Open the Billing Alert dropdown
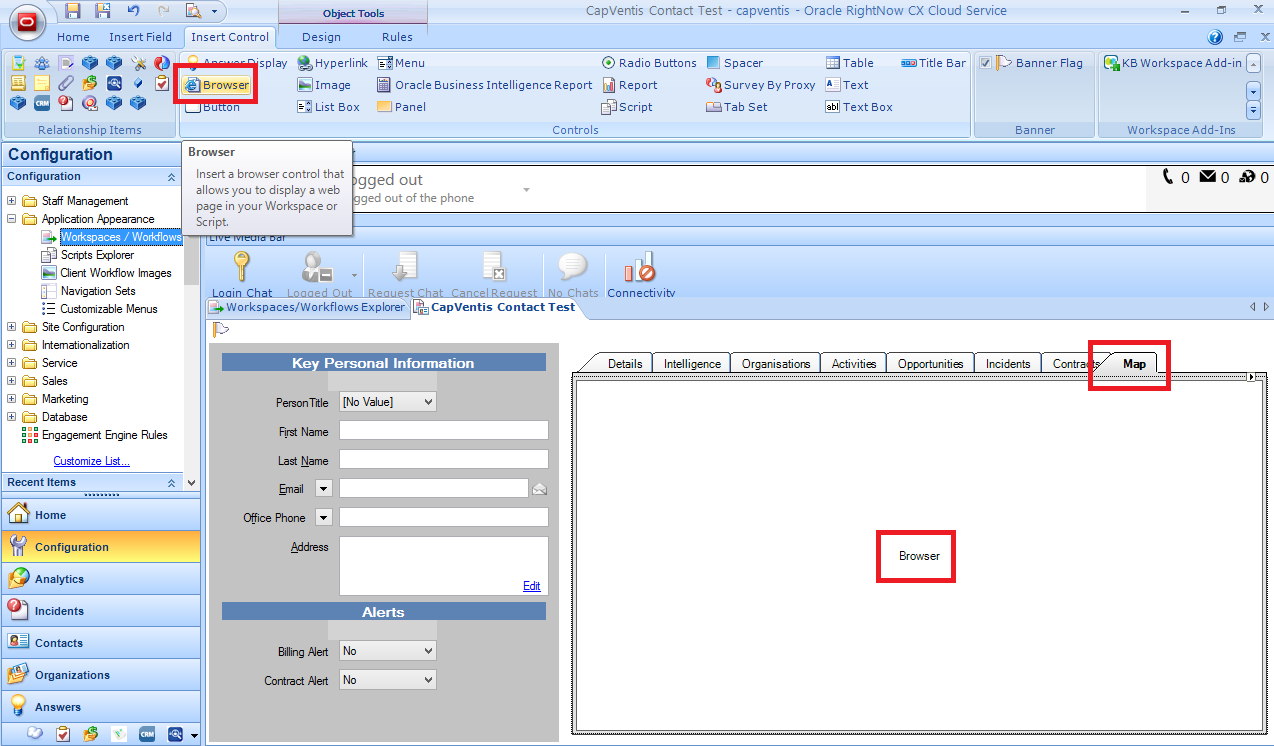The height and width of the screenshot is (746, 1274). [388, 651]
